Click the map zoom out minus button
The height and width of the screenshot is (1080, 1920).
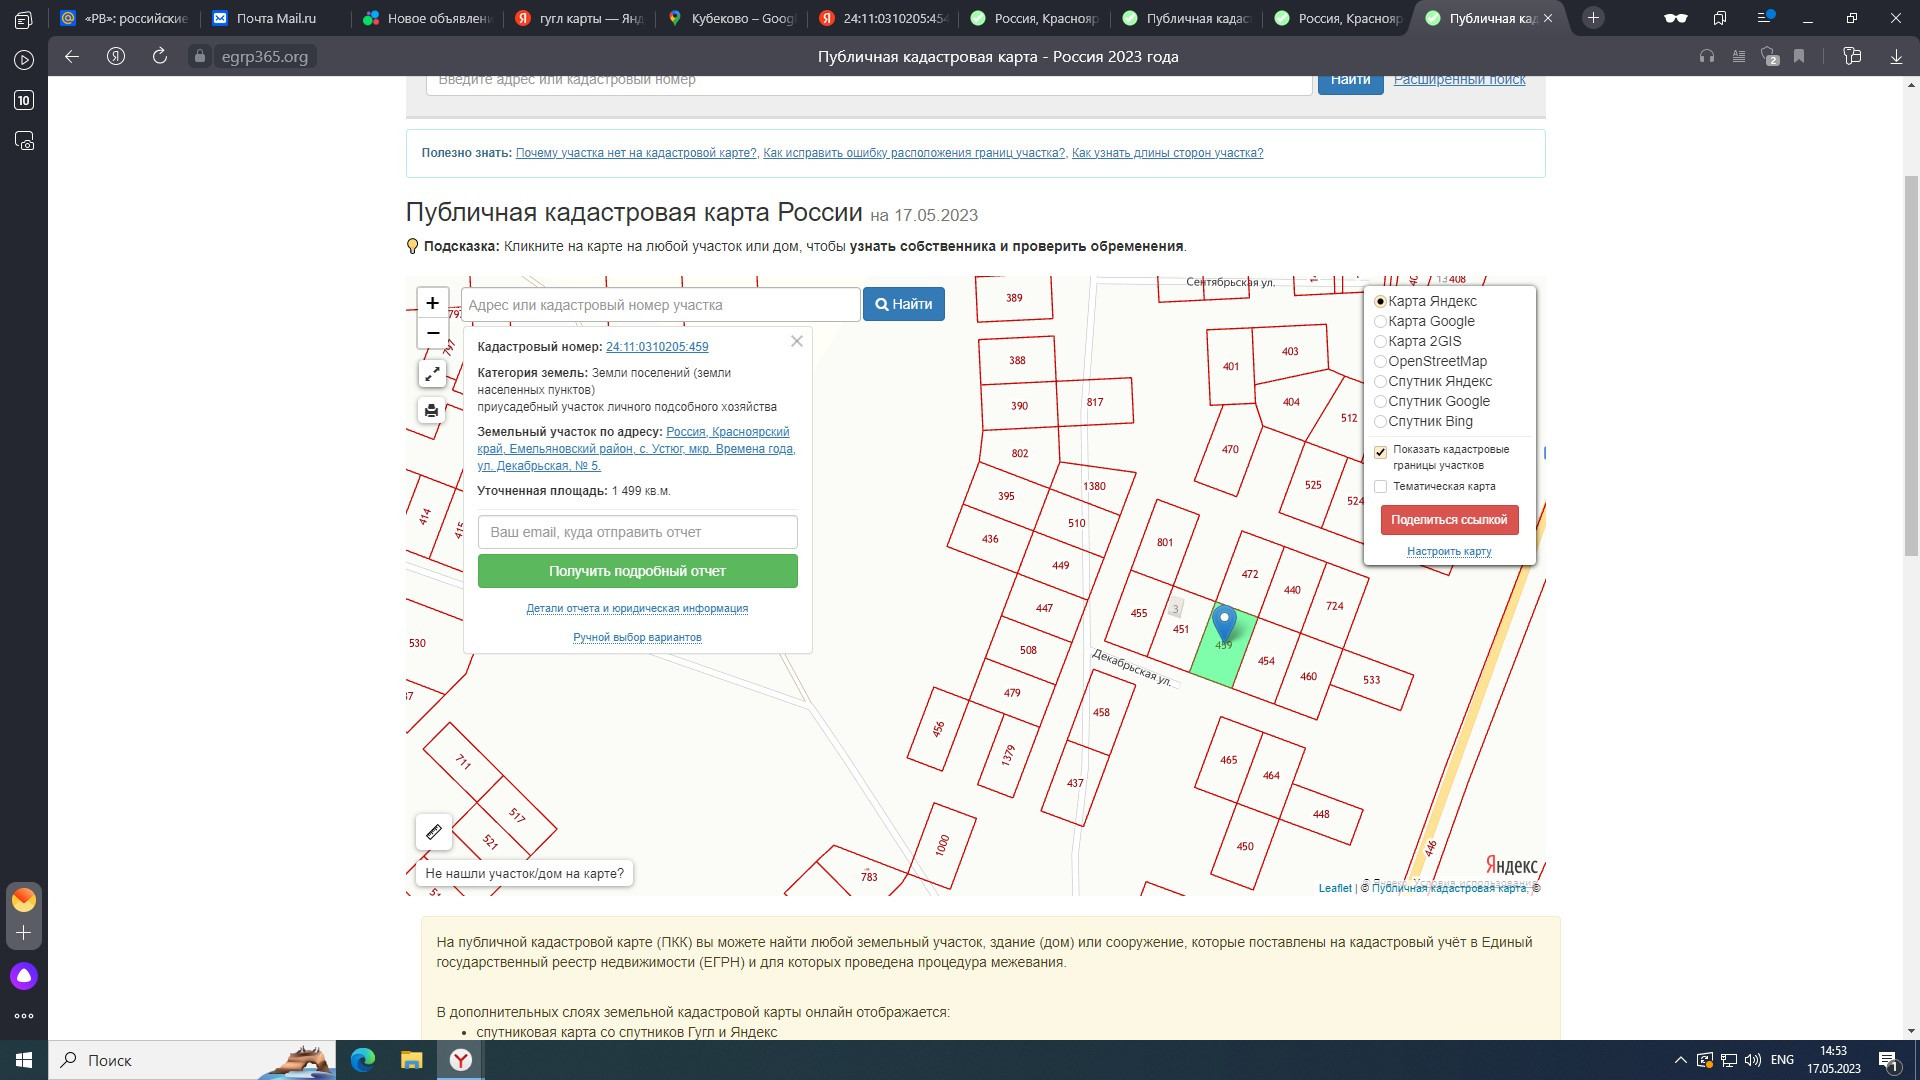[432, 333]
